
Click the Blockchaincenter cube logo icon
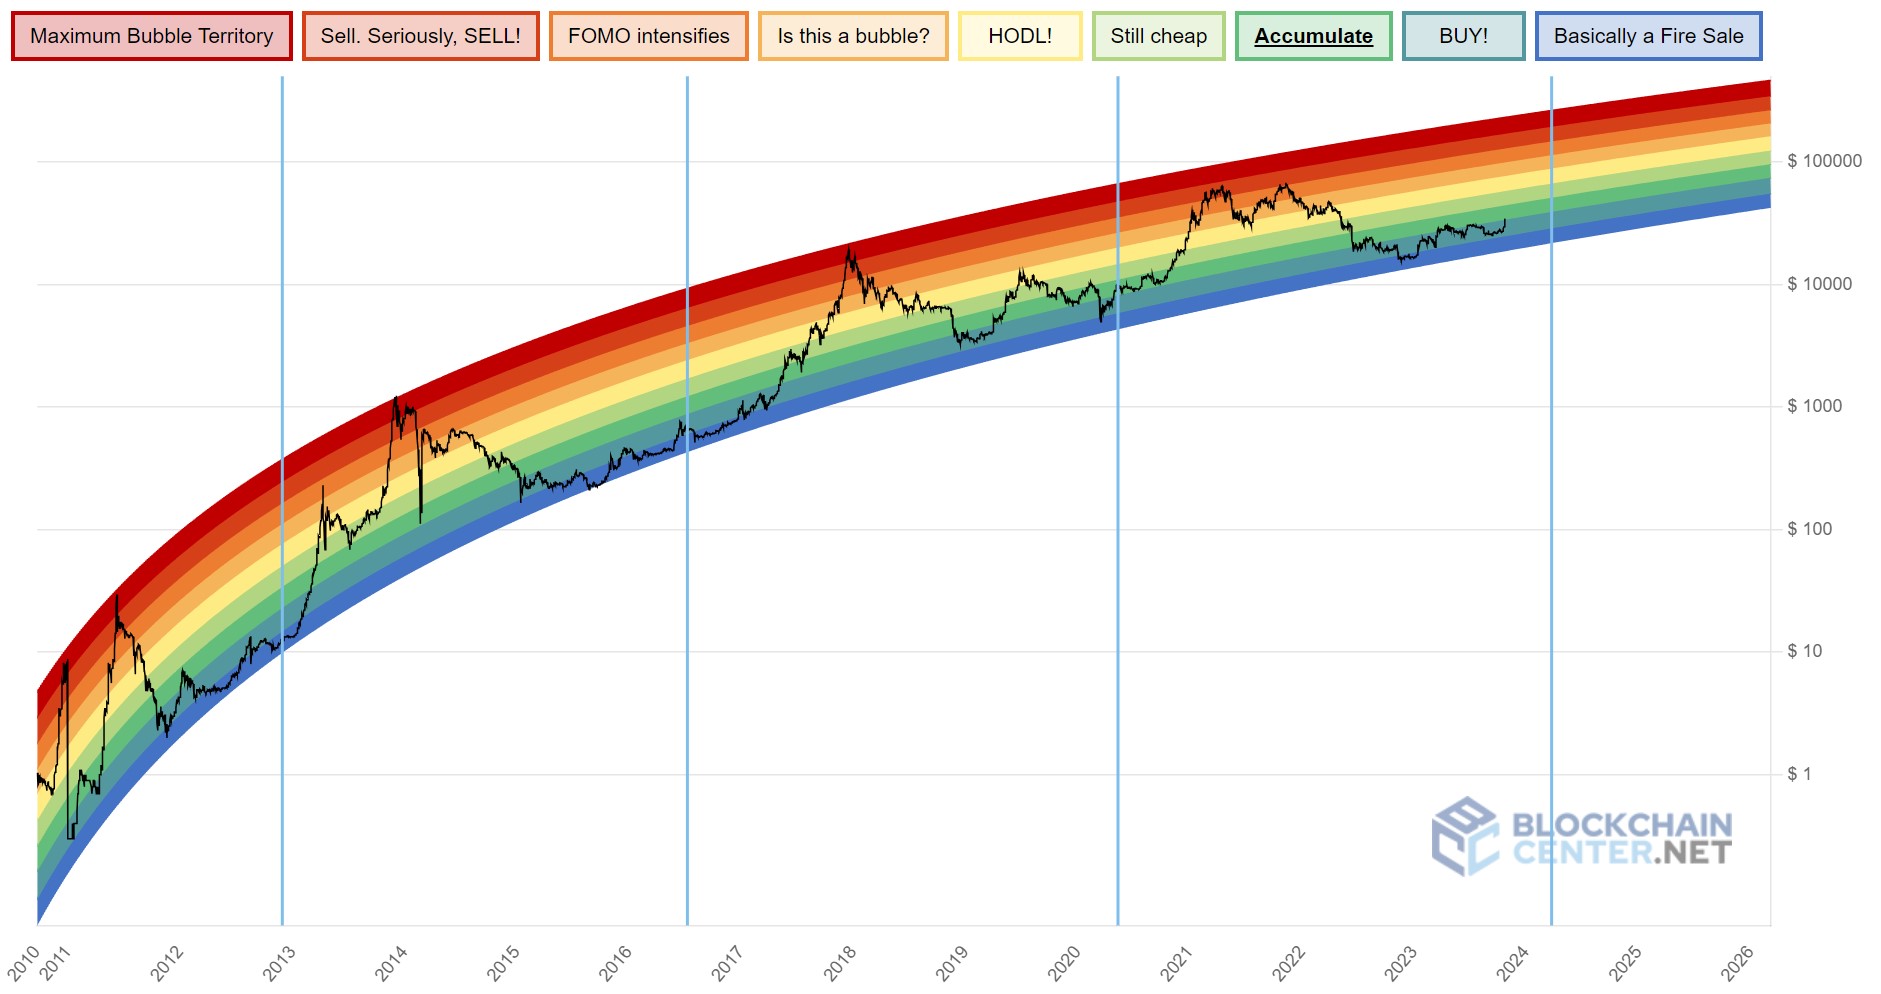pyautogui.click(x=1465, y=836)
